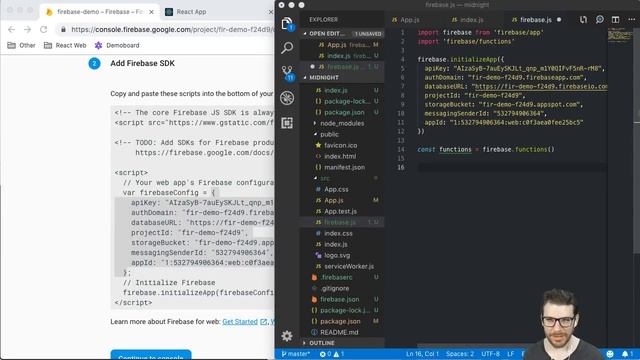Open the Manage gear icon in VS Code
The width and height of the screenshot is (640, 360).
pyautogui.click(x=287, y=336)
